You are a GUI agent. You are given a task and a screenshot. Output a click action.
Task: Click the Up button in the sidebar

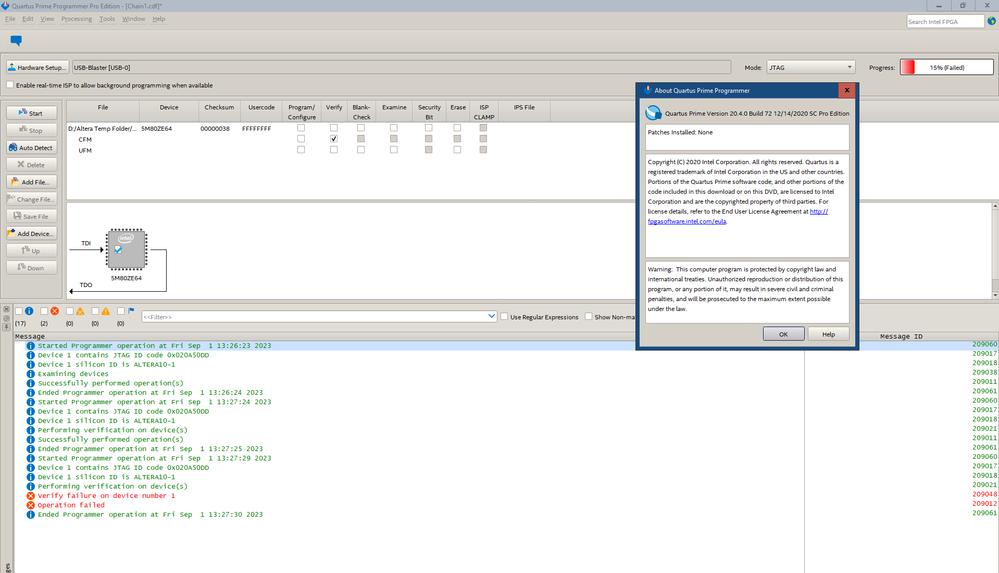pyautogui.click(x=32, y=250)
